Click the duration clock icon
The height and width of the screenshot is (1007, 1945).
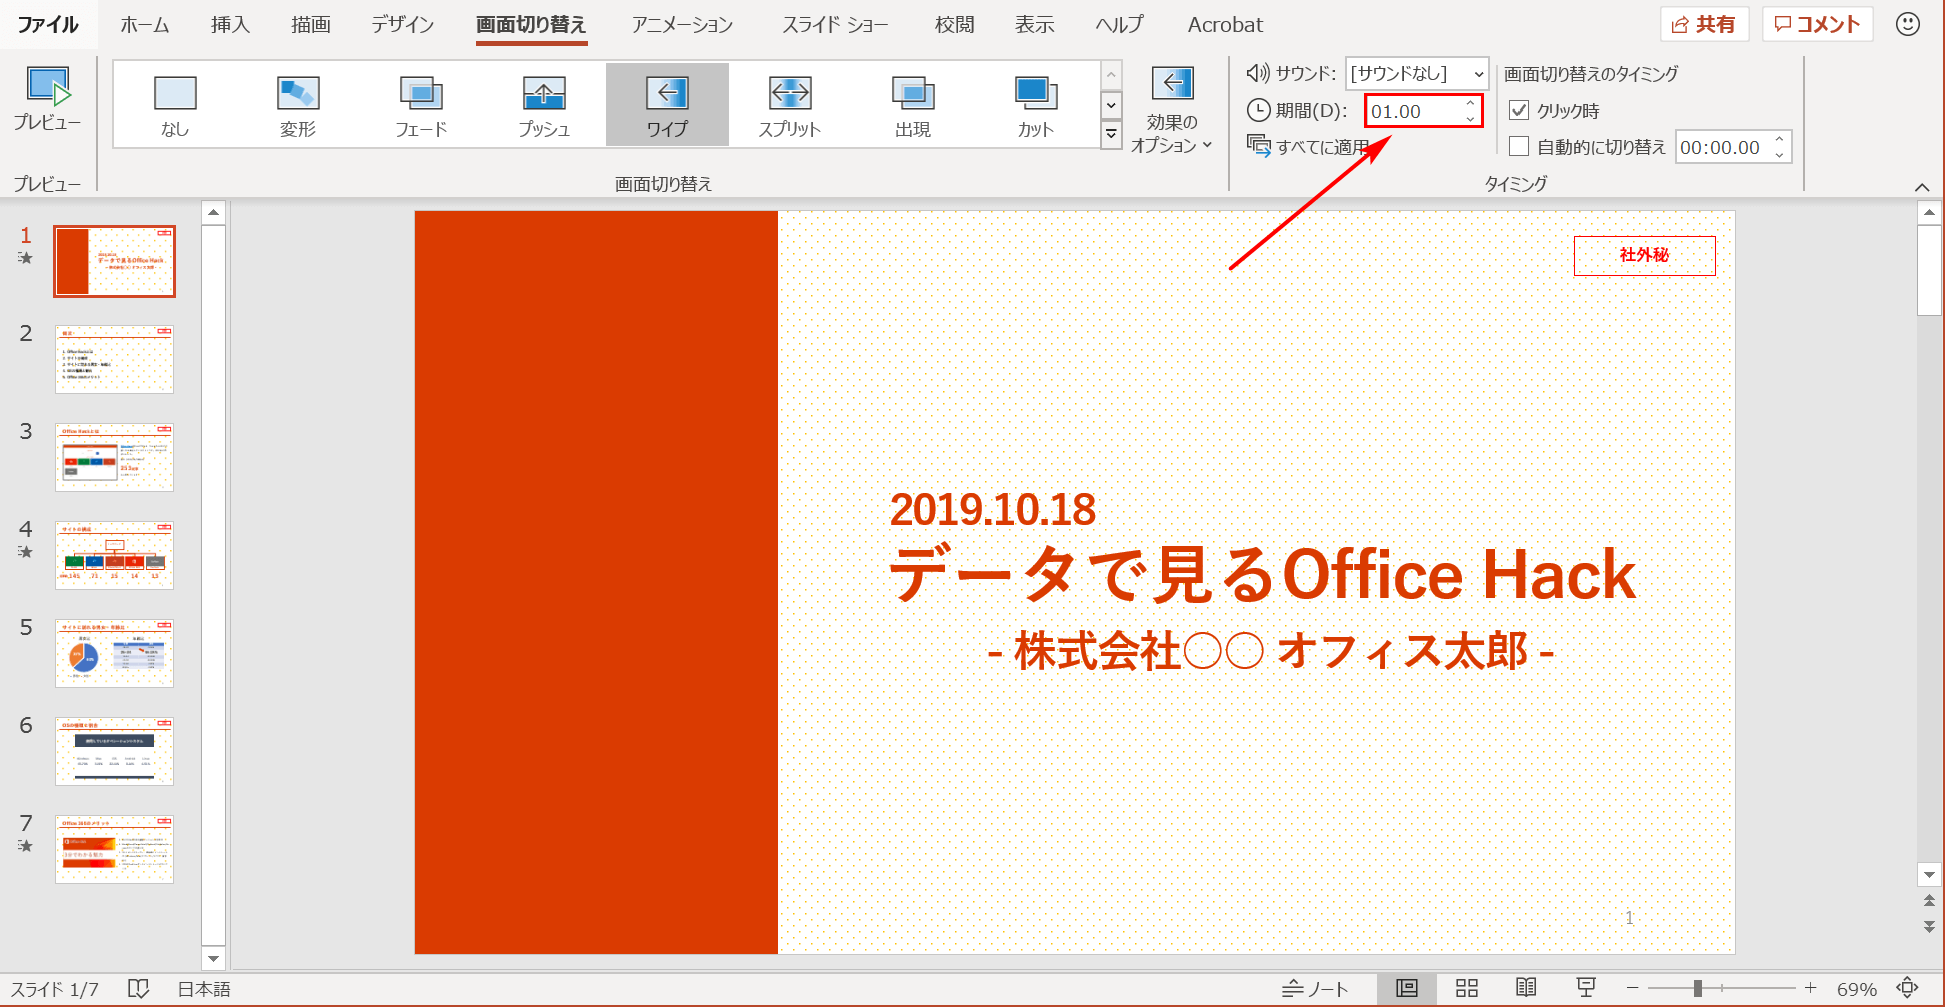(x=1259, y=111)
